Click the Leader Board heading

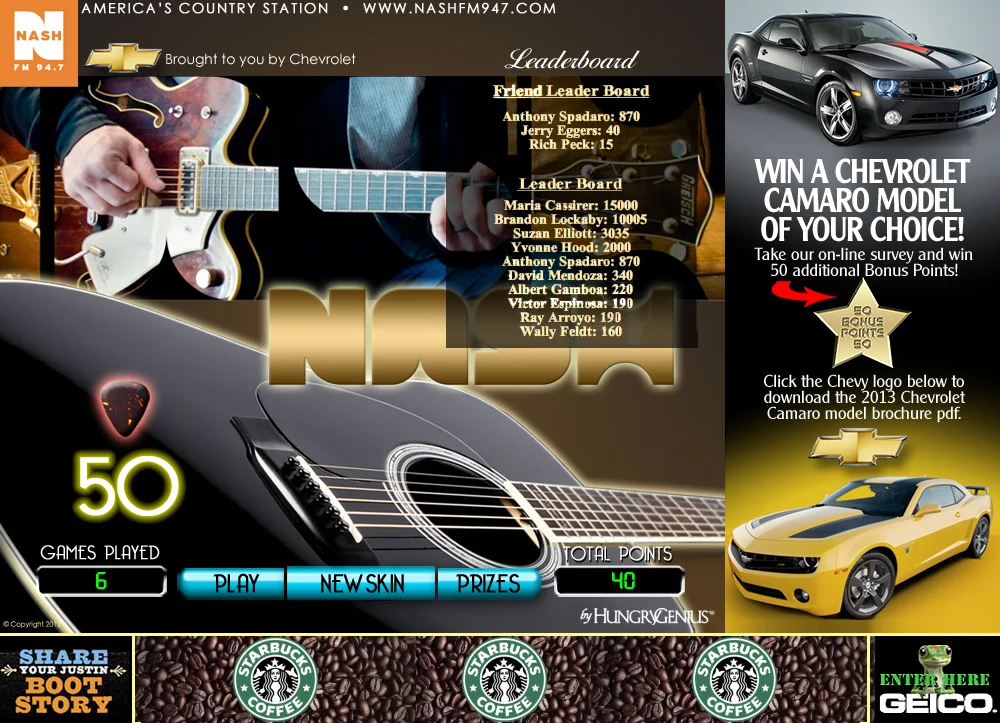coord(570,184)
